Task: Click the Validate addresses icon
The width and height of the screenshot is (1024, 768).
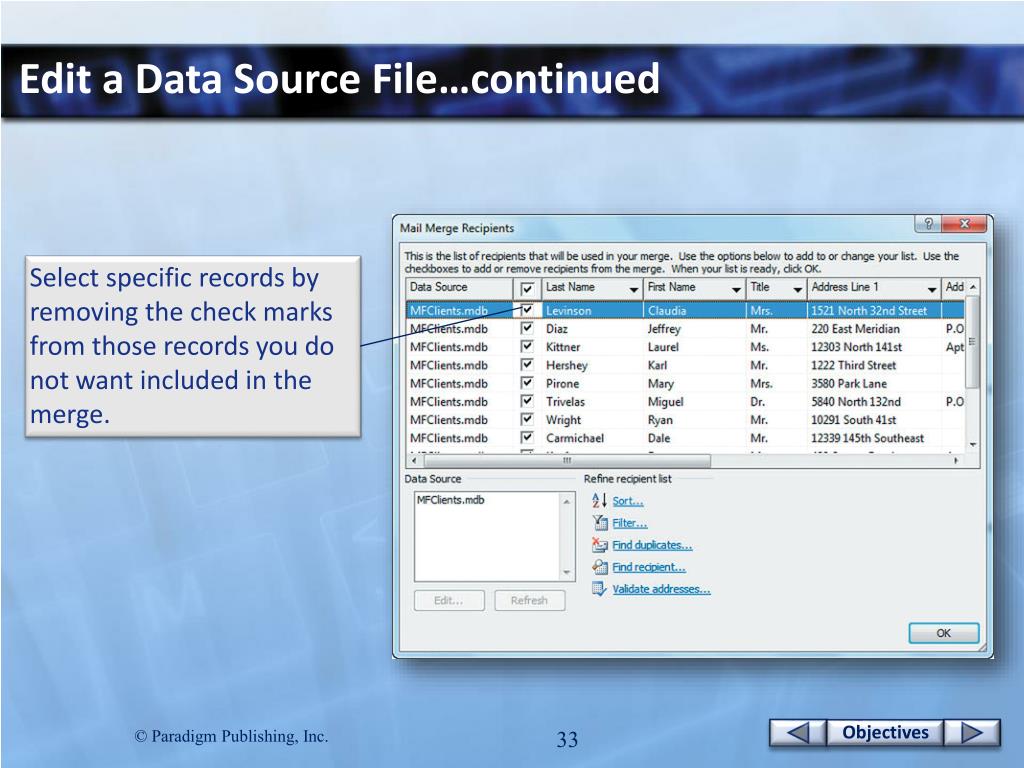Action: 599,589
